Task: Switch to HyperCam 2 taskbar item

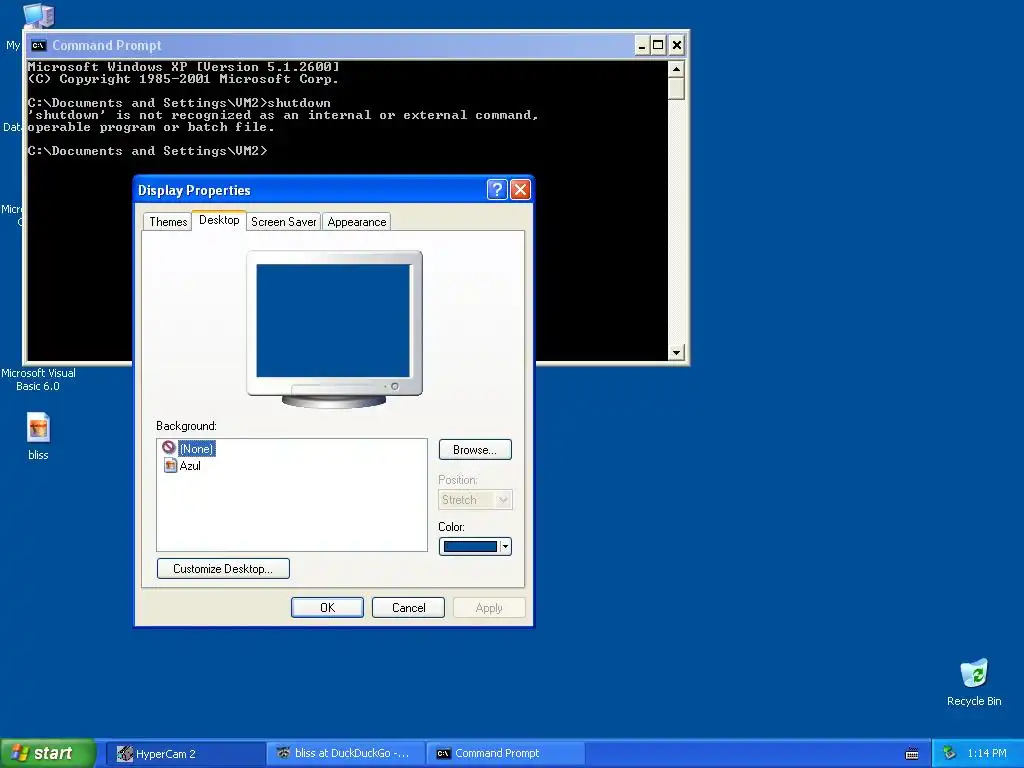Action: click(x=187, y=754)
